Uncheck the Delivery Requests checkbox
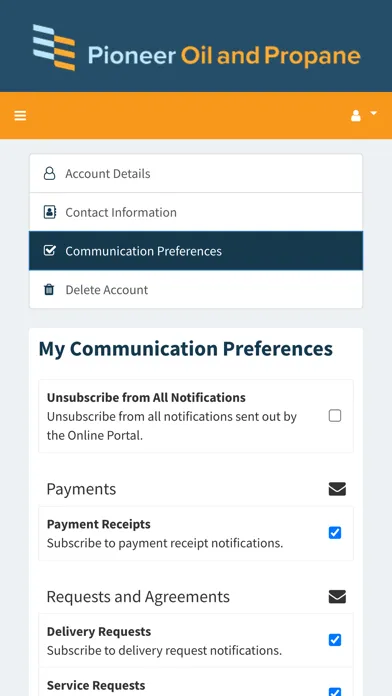 (x=335, y=640)
